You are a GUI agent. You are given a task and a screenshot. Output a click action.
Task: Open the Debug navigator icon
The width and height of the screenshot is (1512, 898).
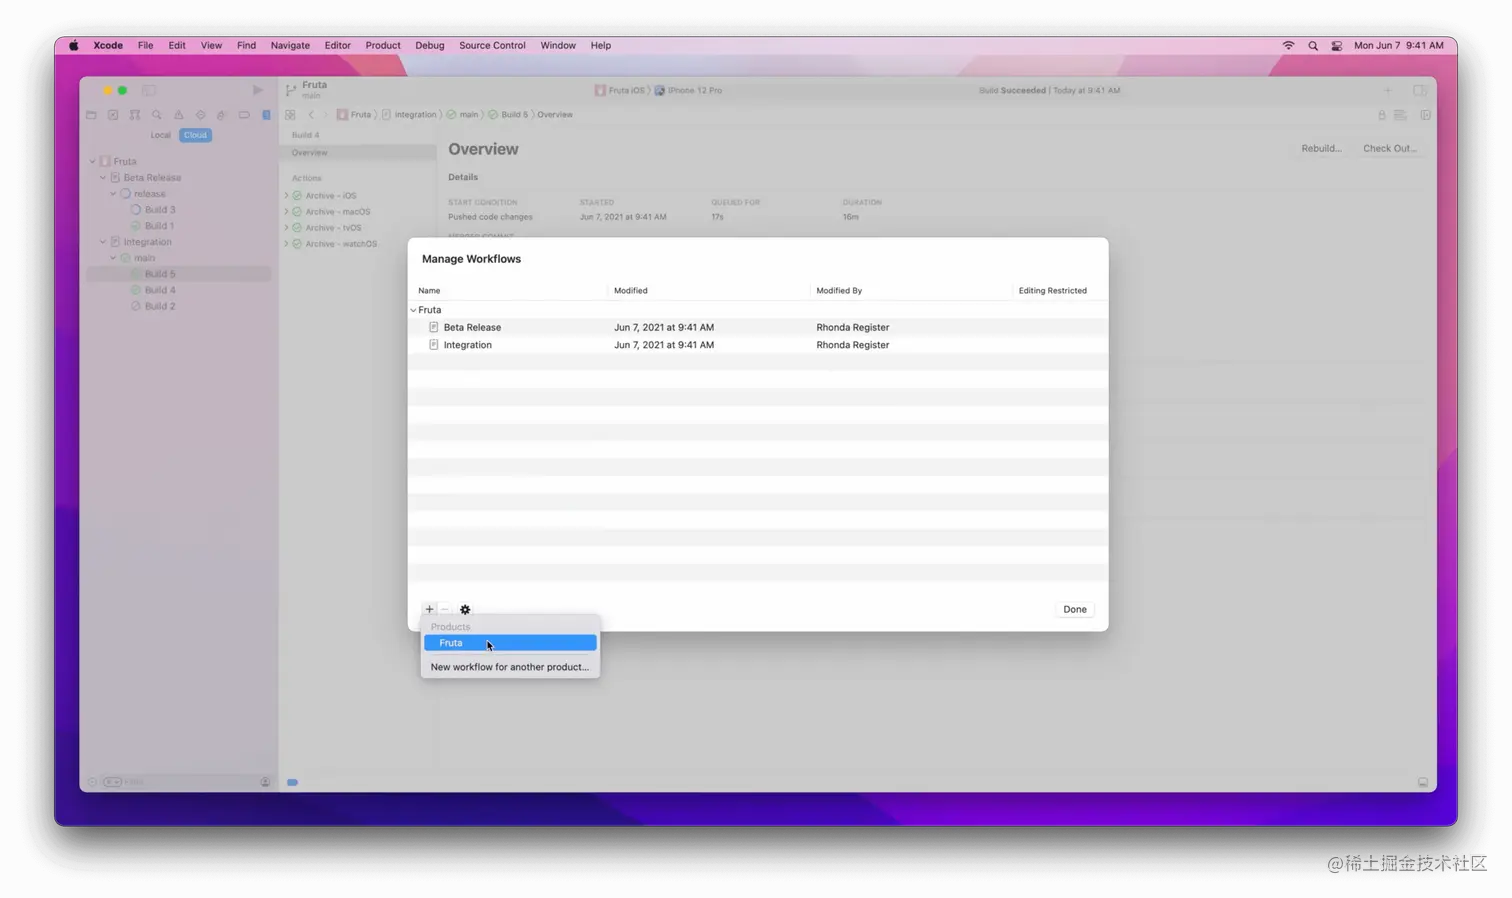(x=222, y=115)
